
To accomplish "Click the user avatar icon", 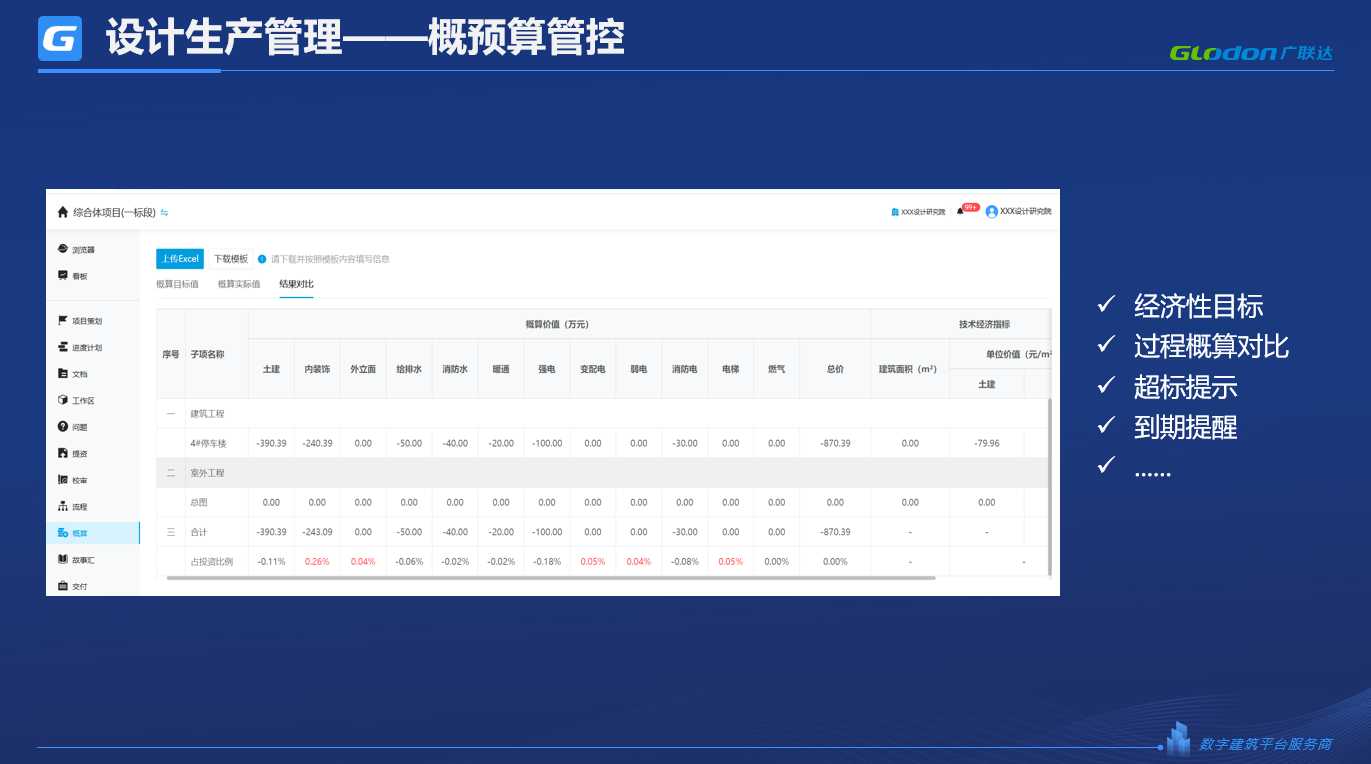I will [x=992, y=212].
